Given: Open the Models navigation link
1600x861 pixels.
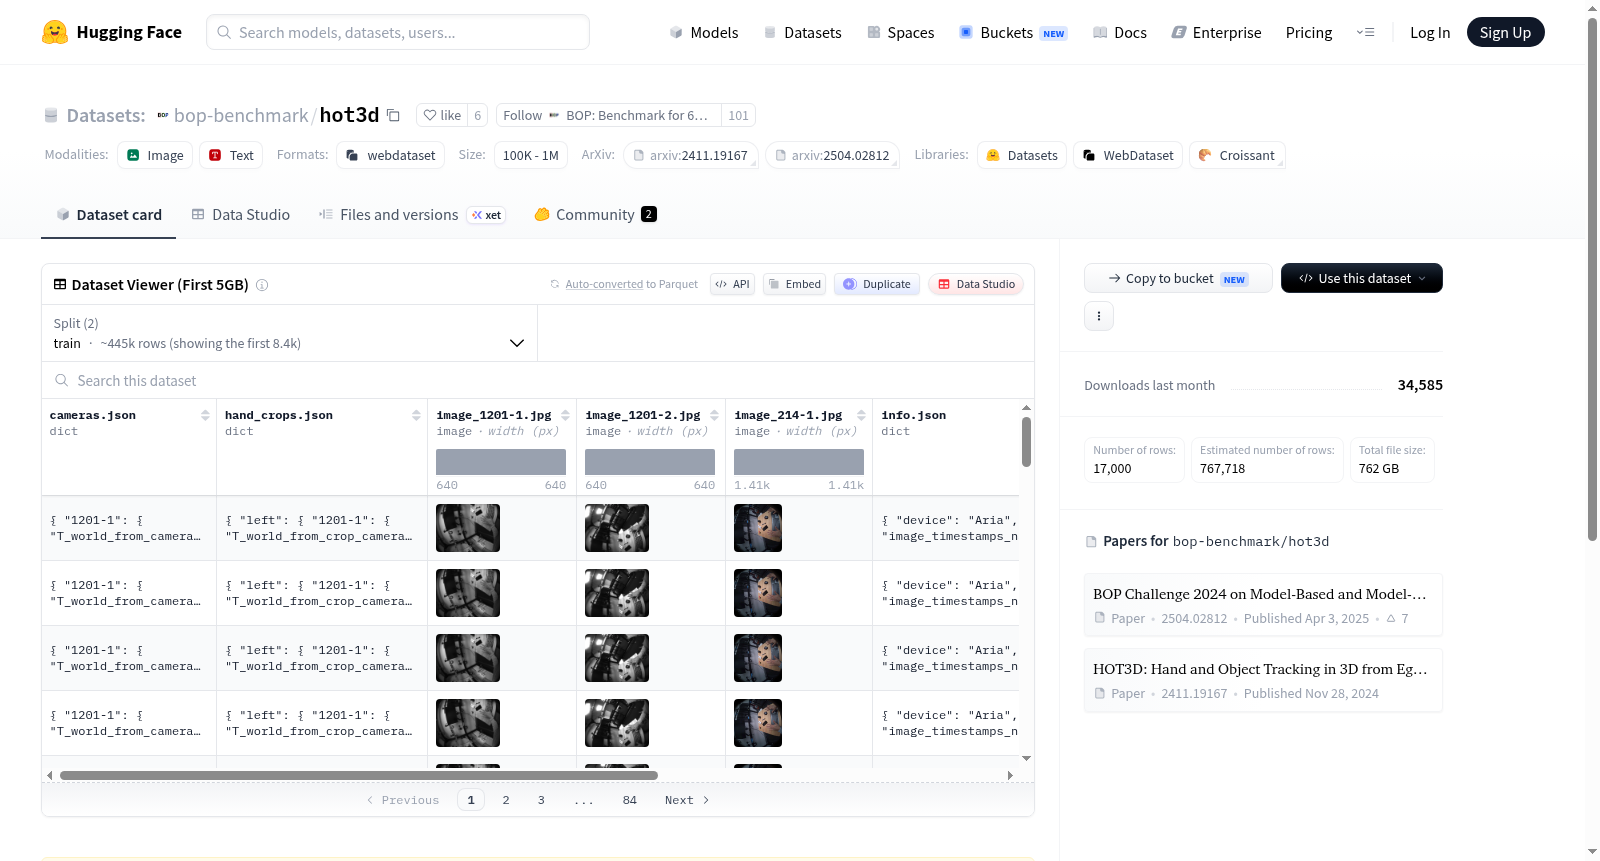Looking at the screenshot, I should tap(704, 33).
